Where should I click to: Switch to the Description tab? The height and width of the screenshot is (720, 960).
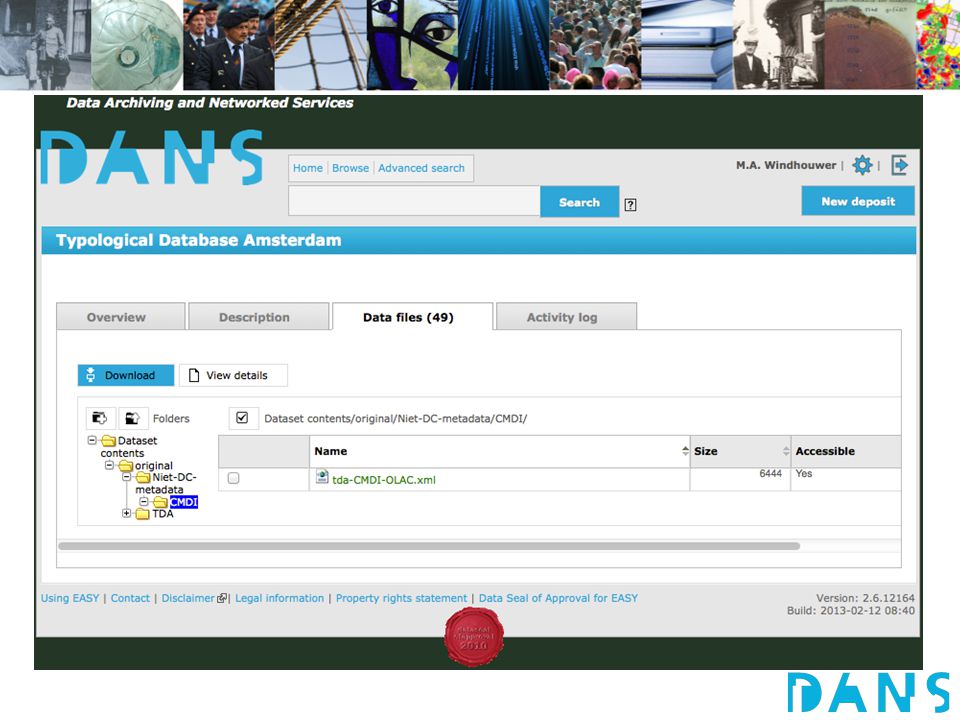click(259, 317)
